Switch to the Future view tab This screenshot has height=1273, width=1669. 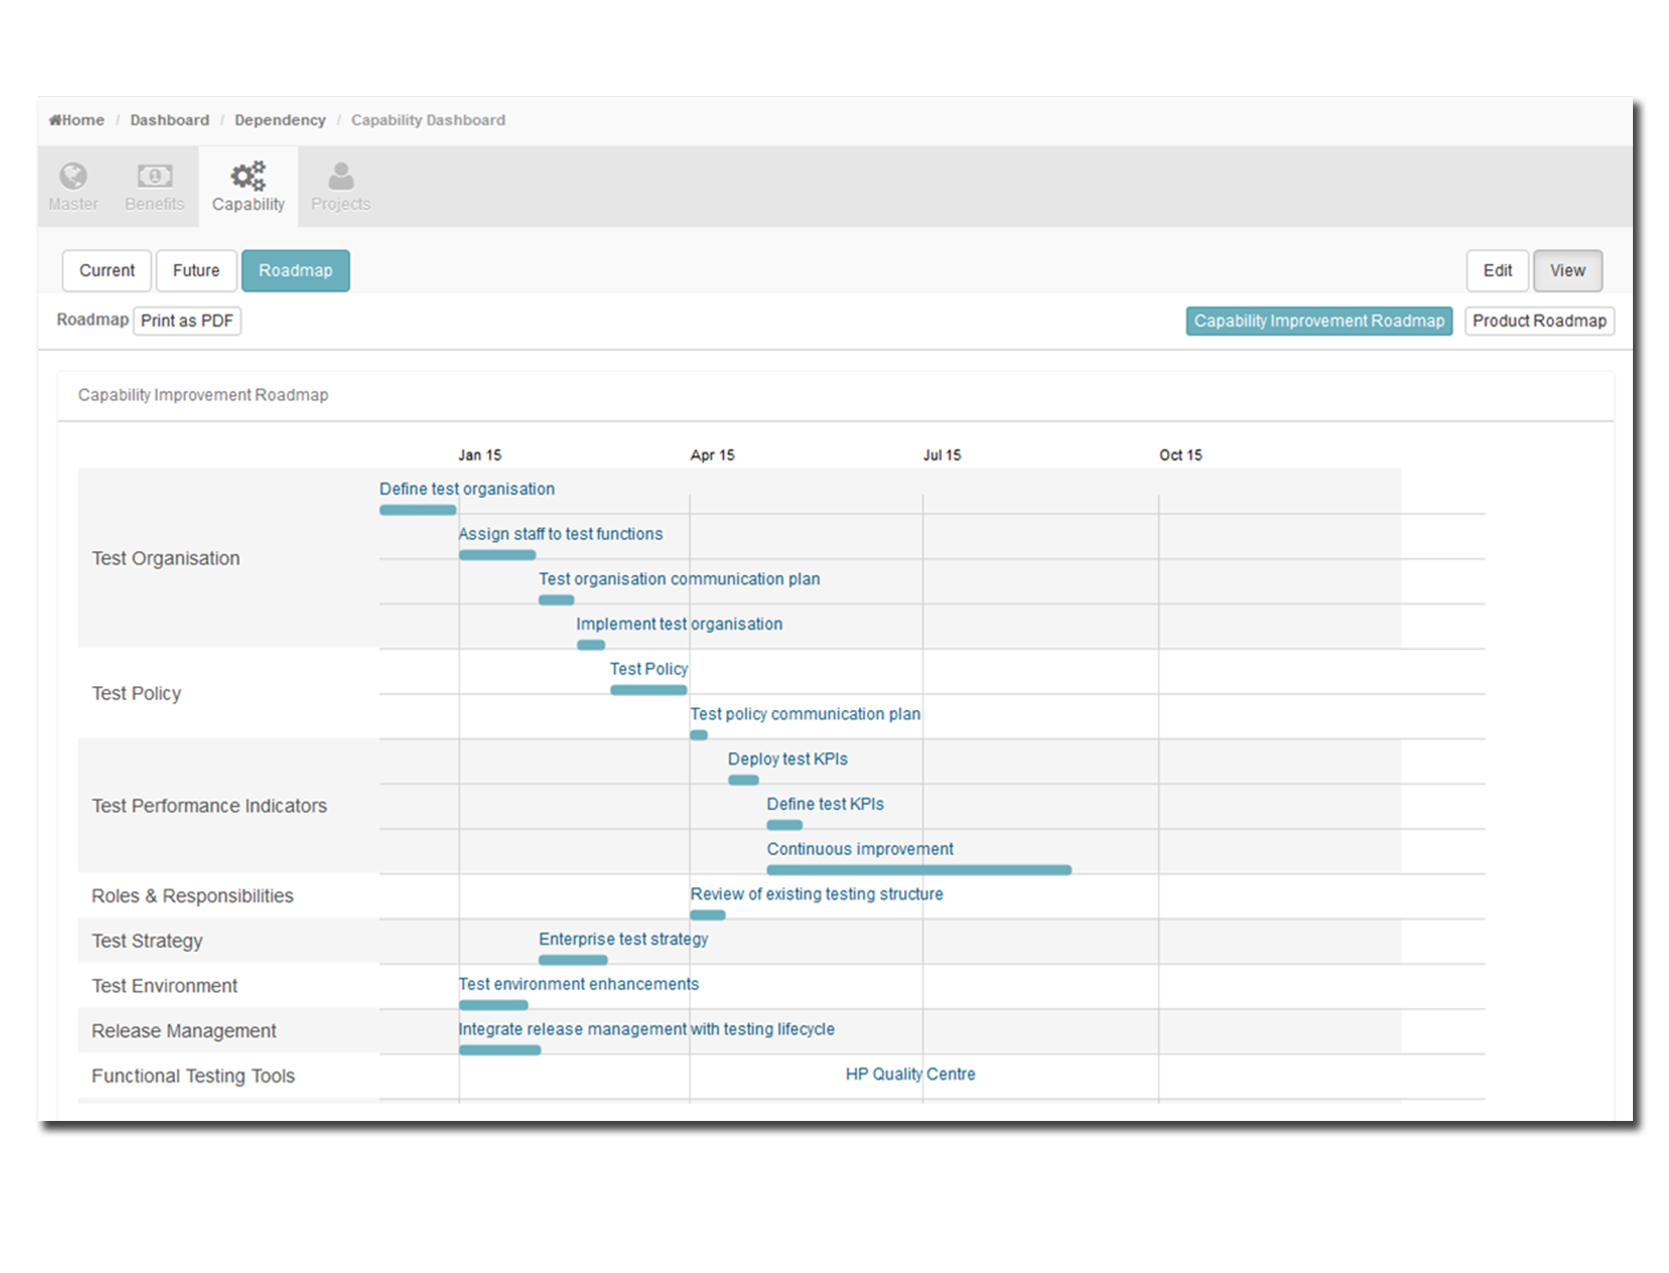pos(196,271)
